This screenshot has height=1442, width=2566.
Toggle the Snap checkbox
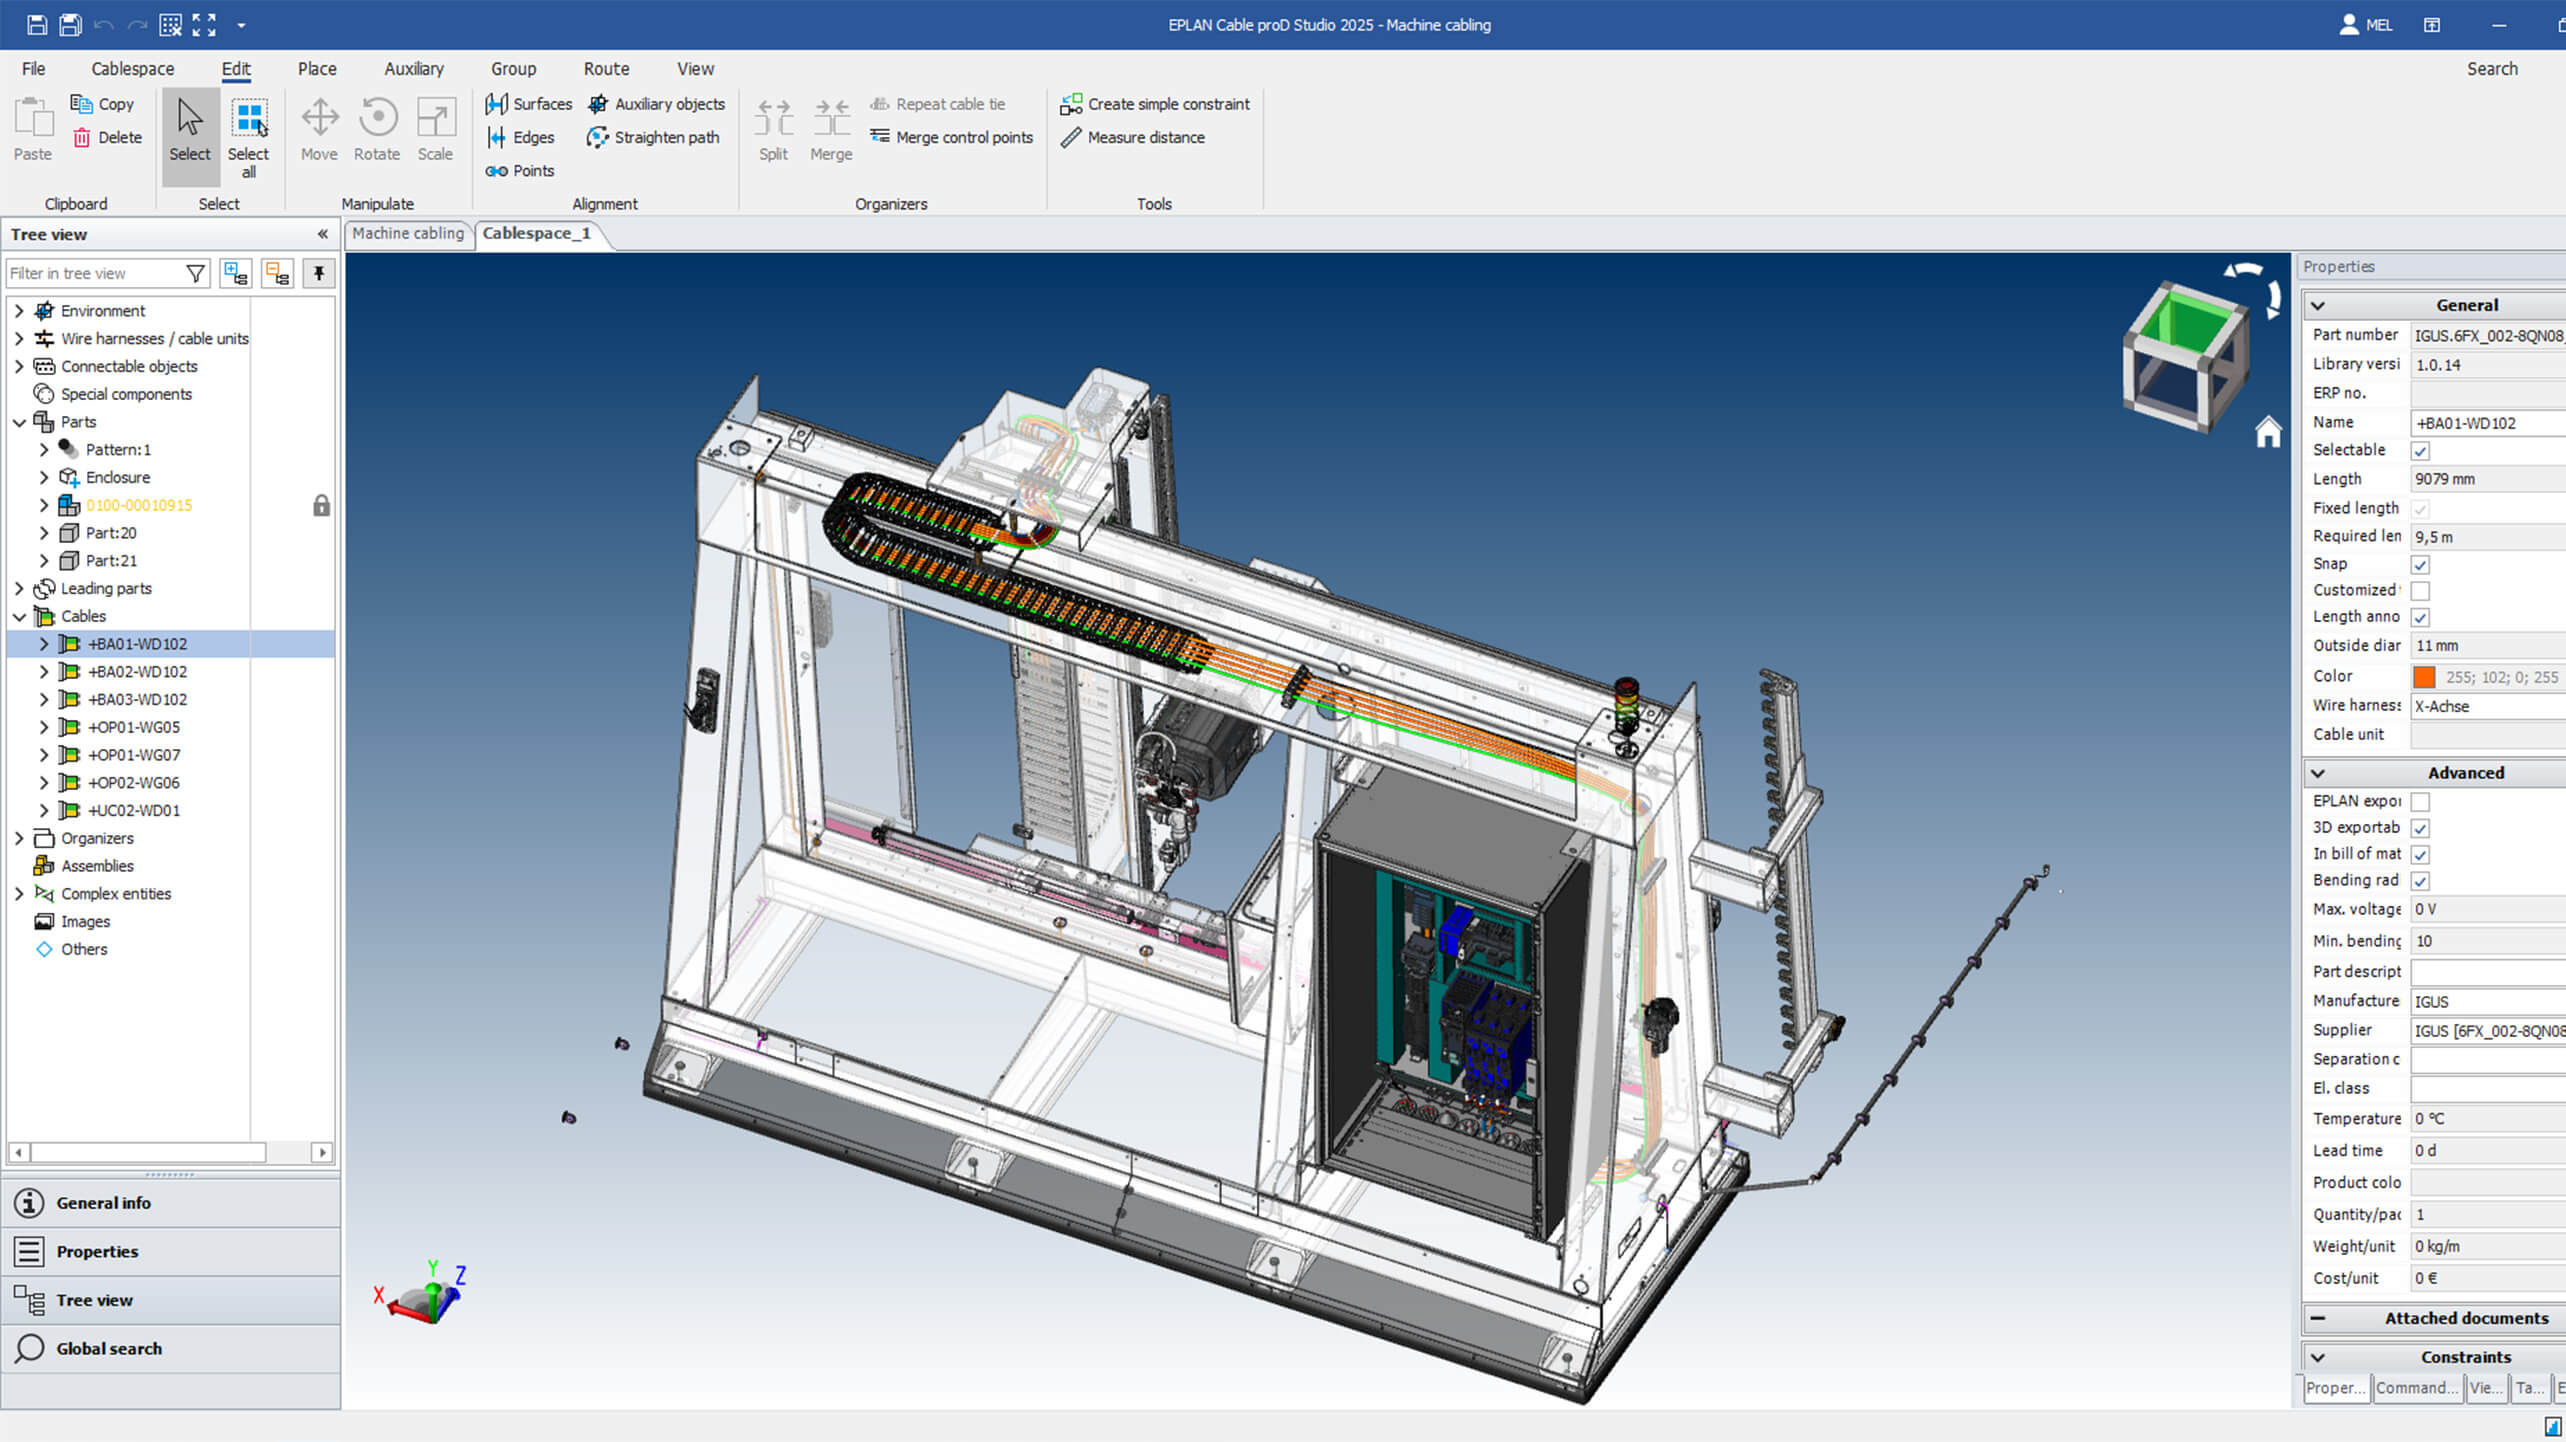pos(2420,564)
